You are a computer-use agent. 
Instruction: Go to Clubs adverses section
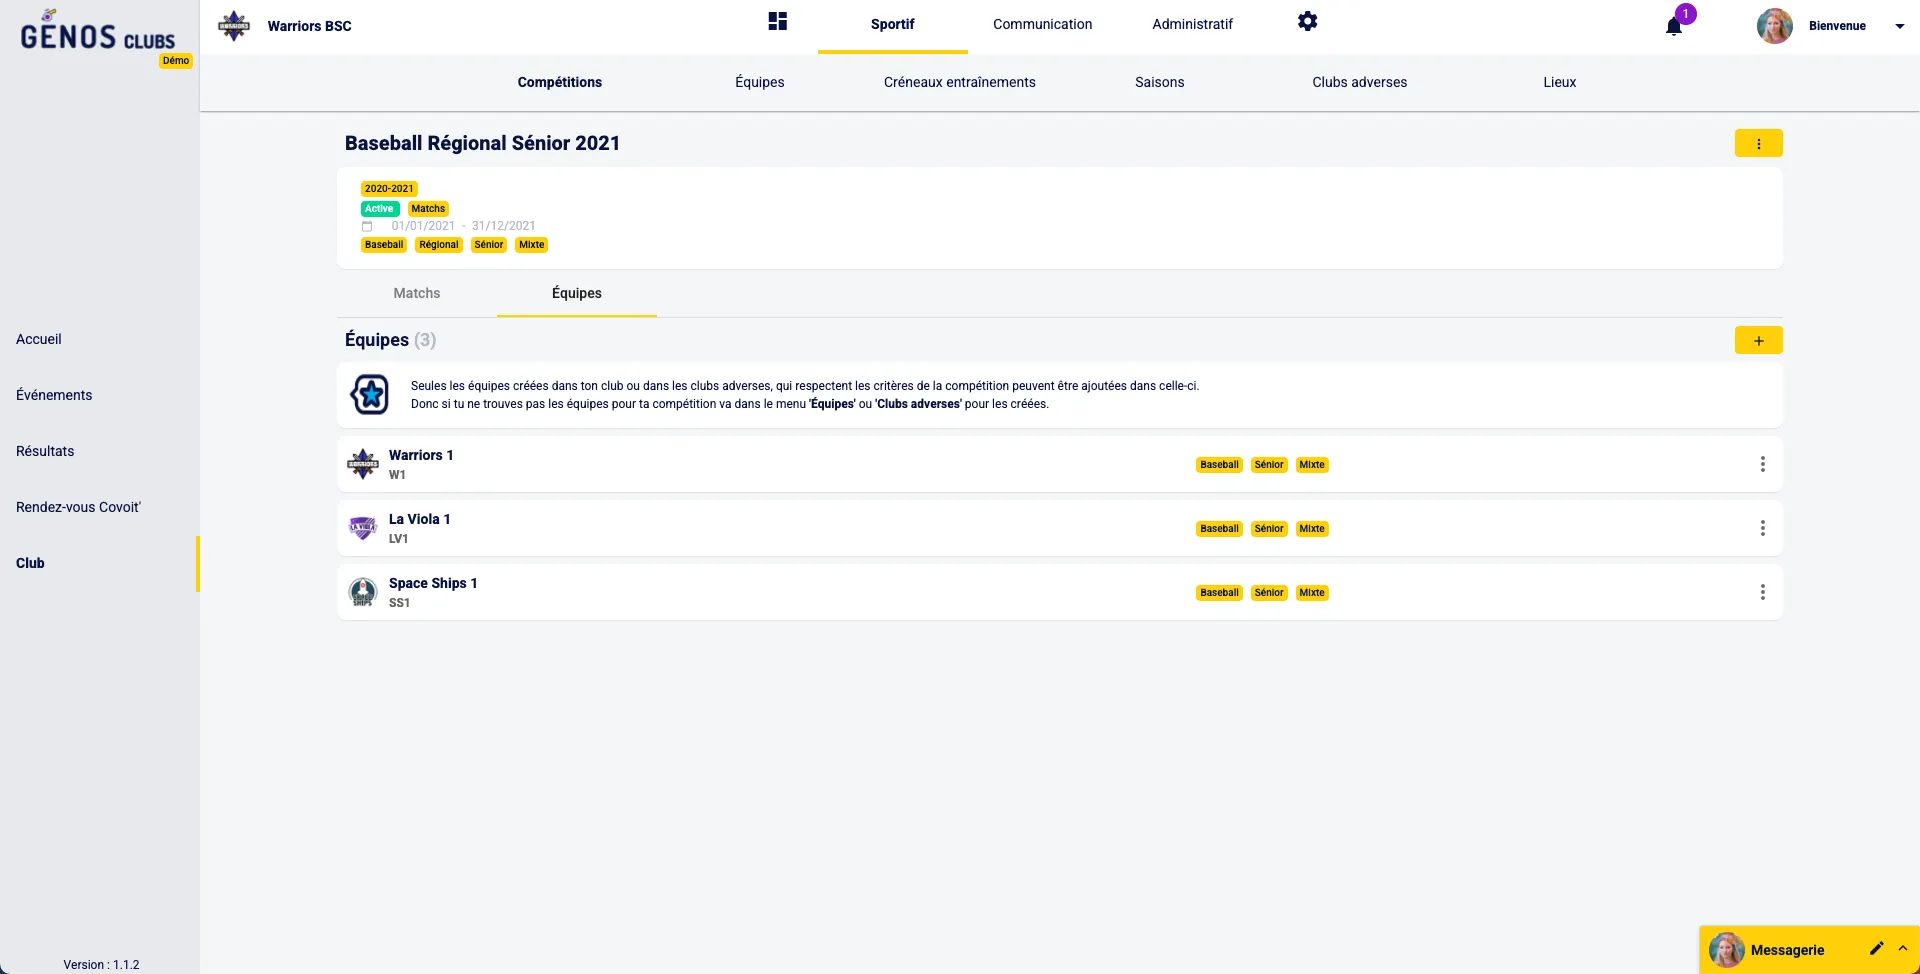pos(1359,82)
